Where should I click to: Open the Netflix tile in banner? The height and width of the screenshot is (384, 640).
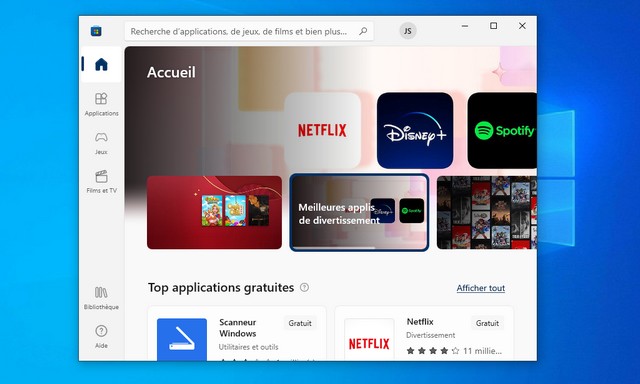click(x=322, y=131)
